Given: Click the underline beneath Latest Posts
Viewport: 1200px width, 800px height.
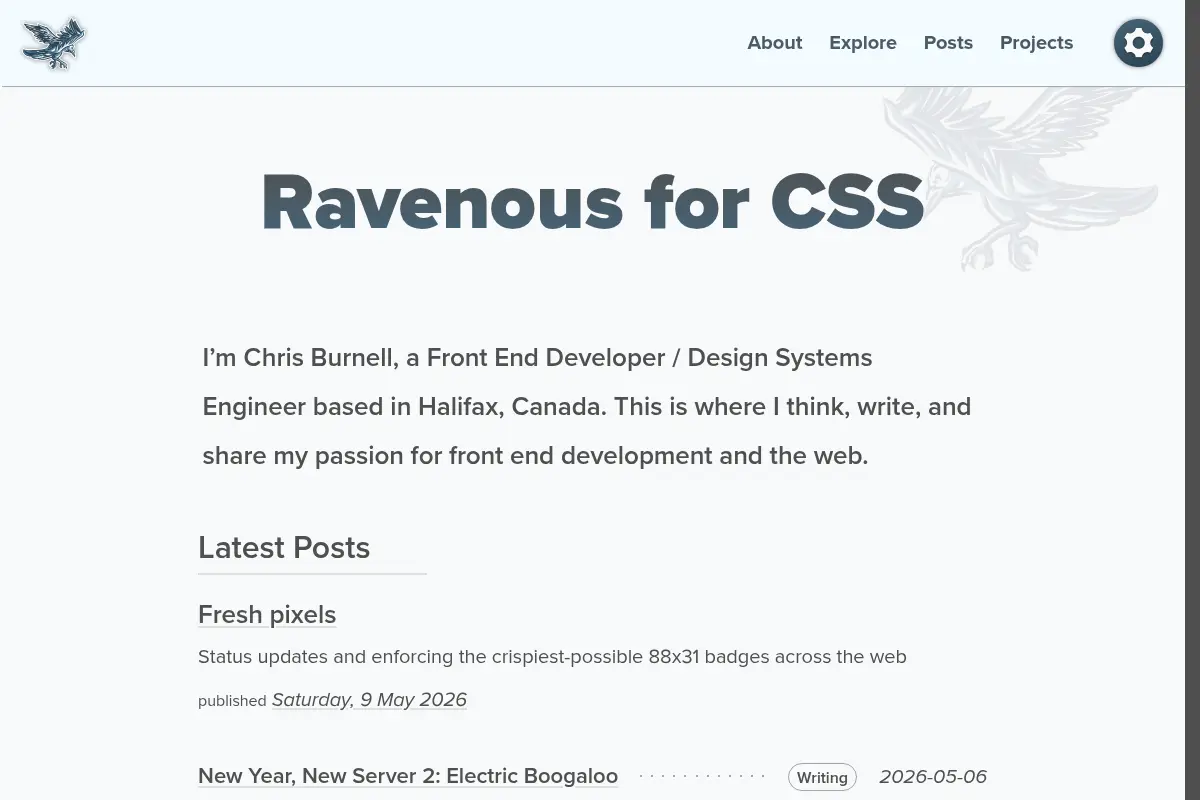Looking at the screenshot, I should pos(312,574).
